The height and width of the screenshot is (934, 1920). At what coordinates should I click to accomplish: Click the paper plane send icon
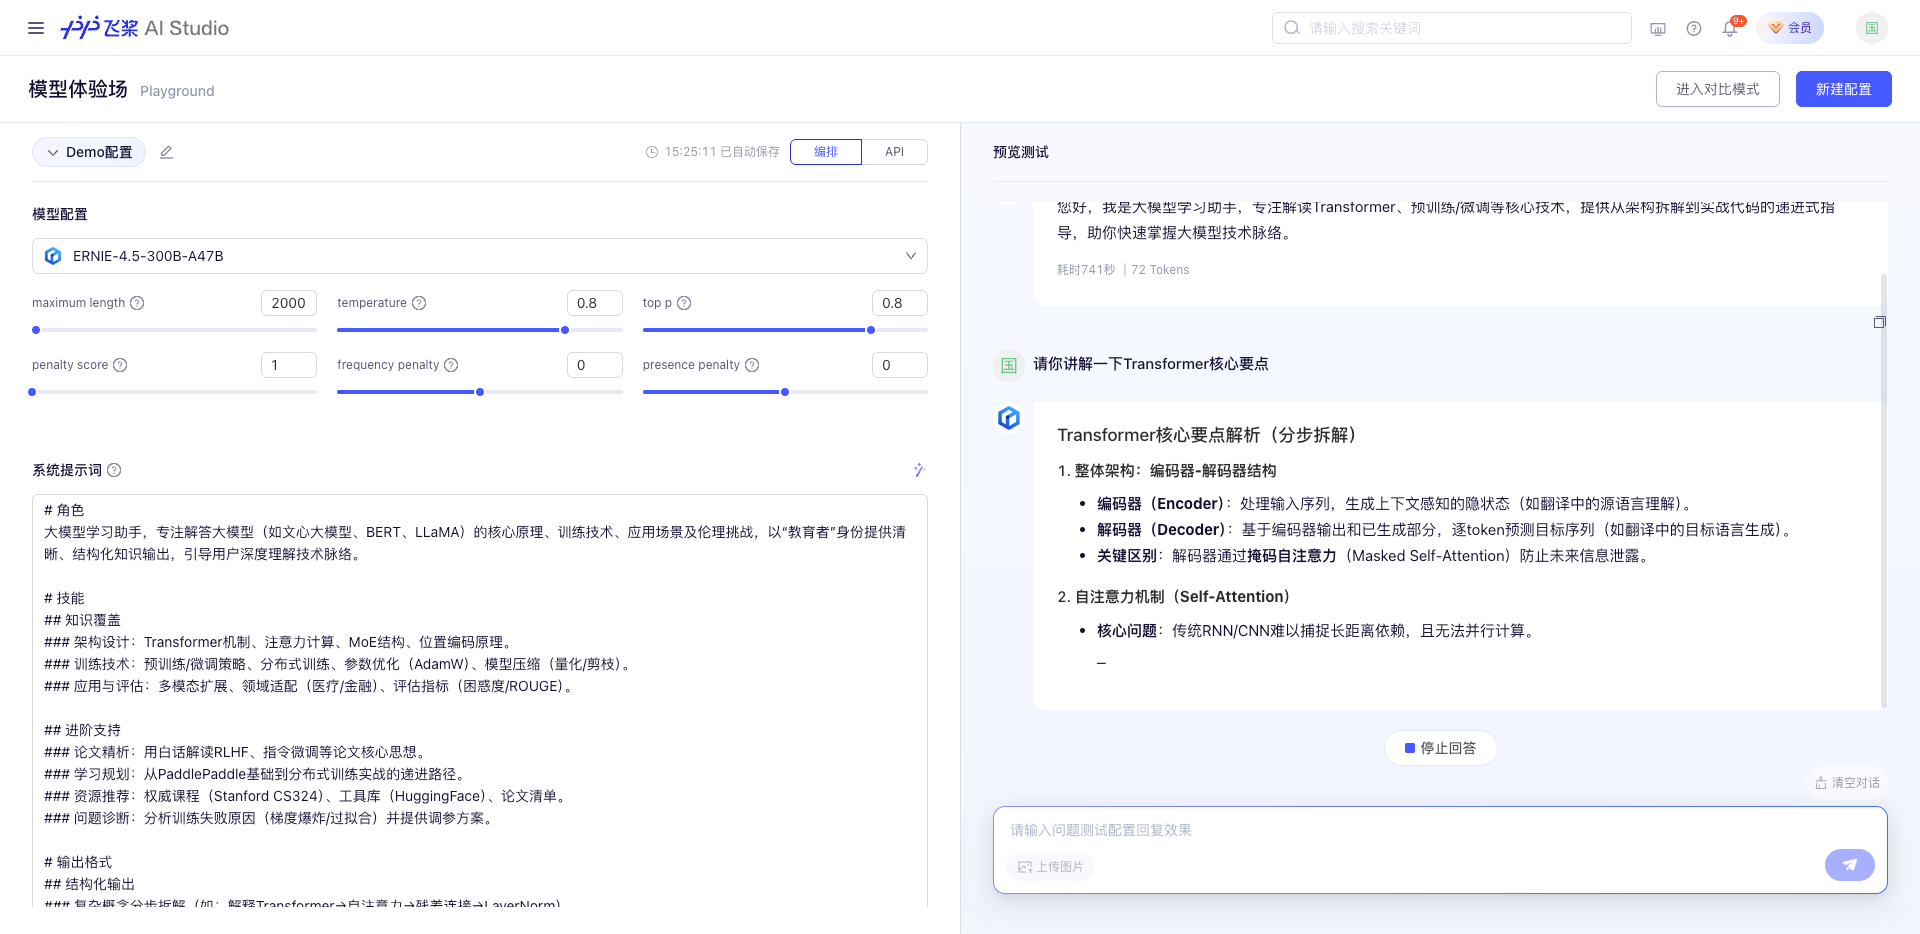(1849, 865)
